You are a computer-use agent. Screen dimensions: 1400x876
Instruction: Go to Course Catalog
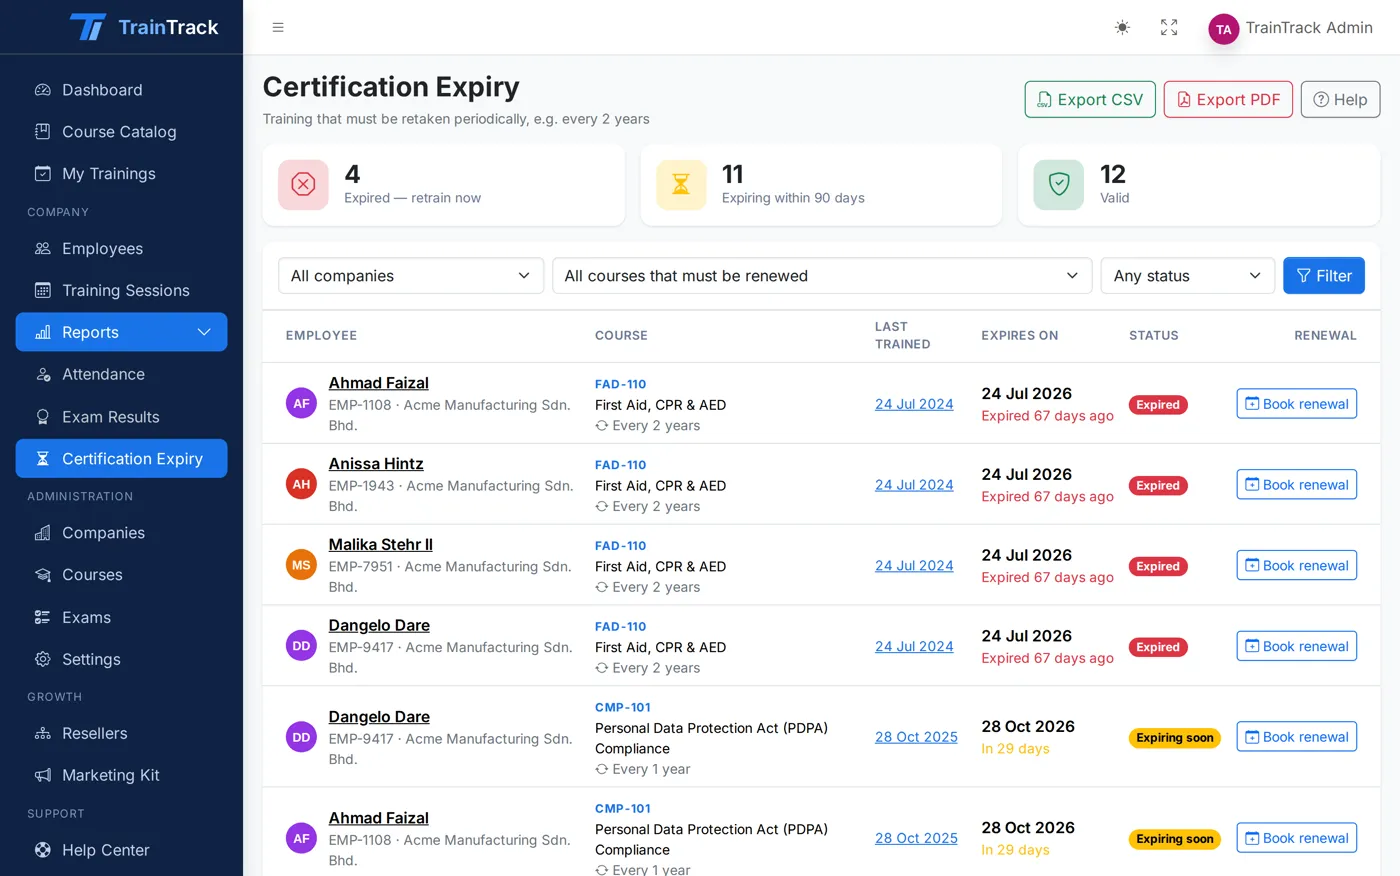(121, 132)
